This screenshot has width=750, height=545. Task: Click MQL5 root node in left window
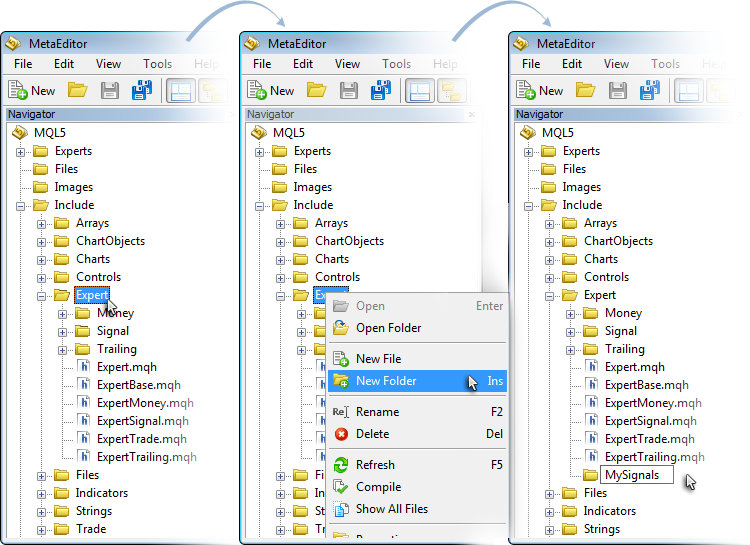pyautogui.click(x=50, y=133)
